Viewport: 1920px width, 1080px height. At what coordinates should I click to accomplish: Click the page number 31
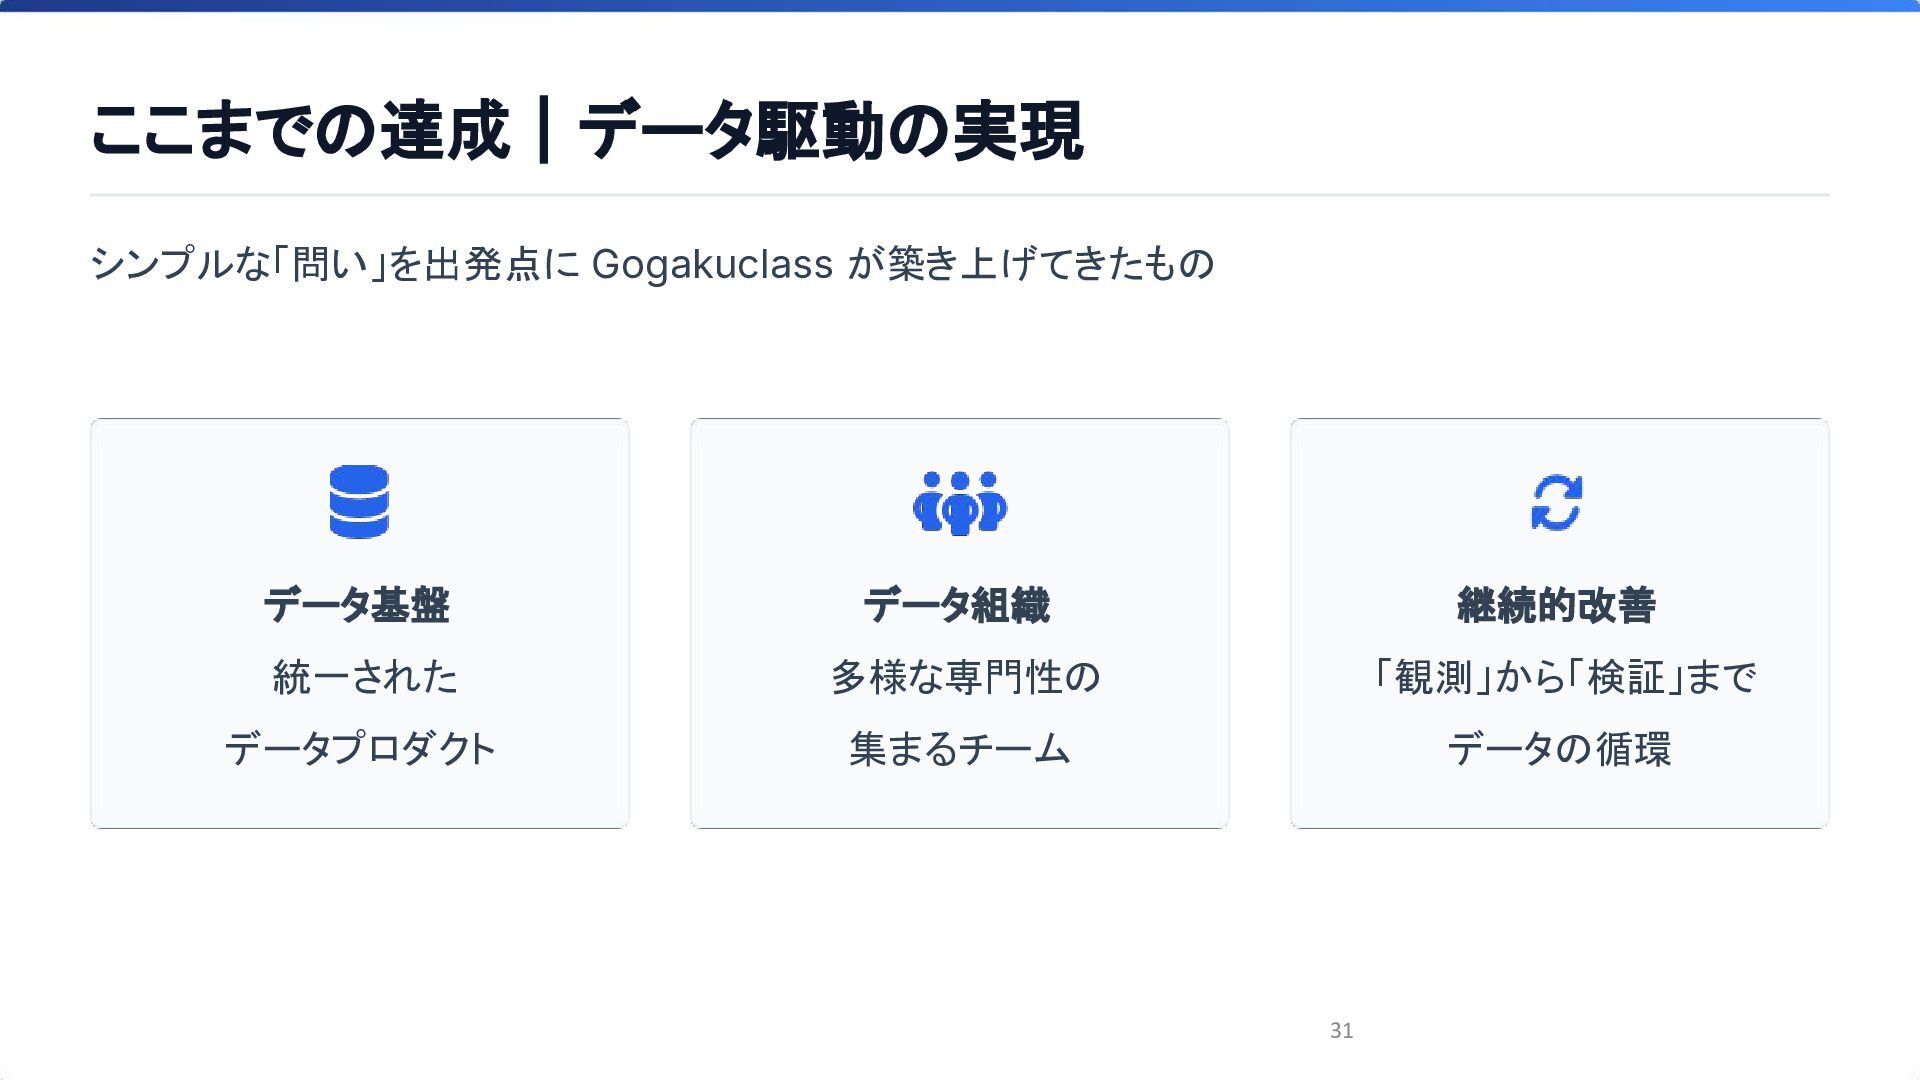click(x=1341, y=1031)
